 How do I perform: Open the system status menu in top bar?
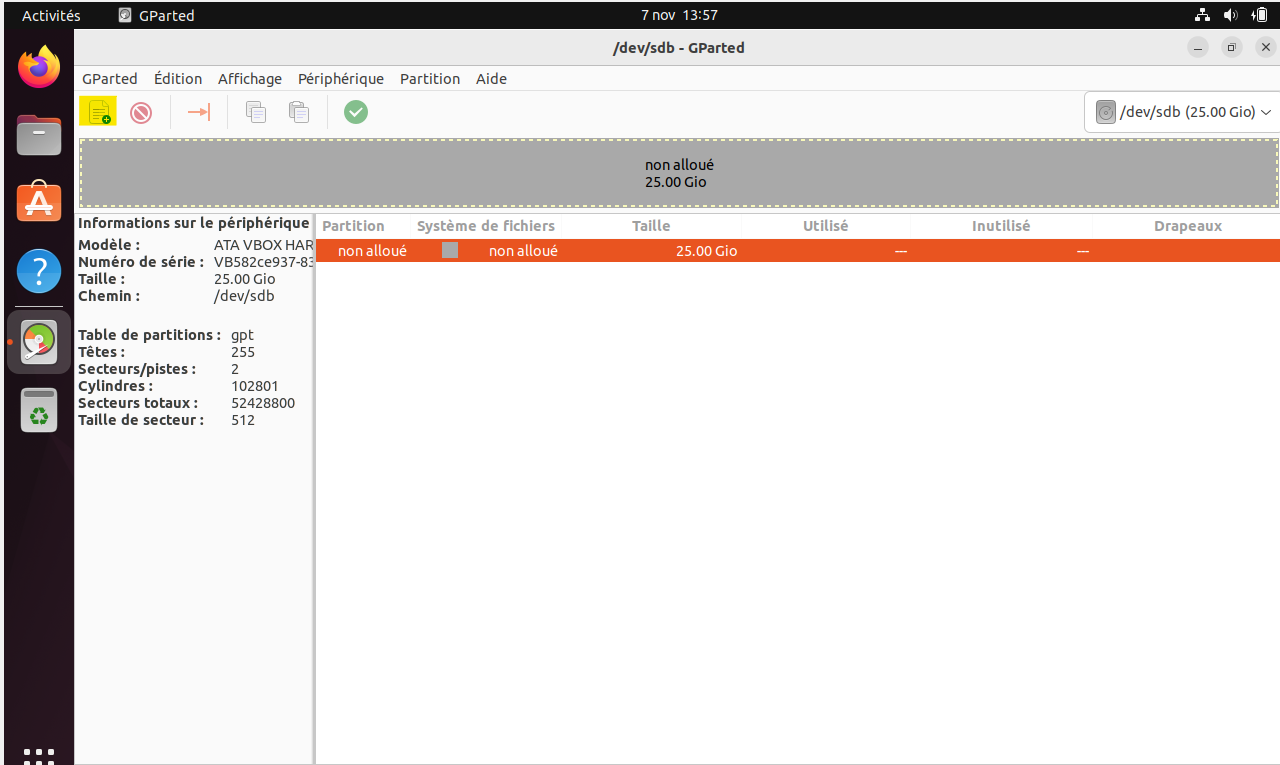1230,15
